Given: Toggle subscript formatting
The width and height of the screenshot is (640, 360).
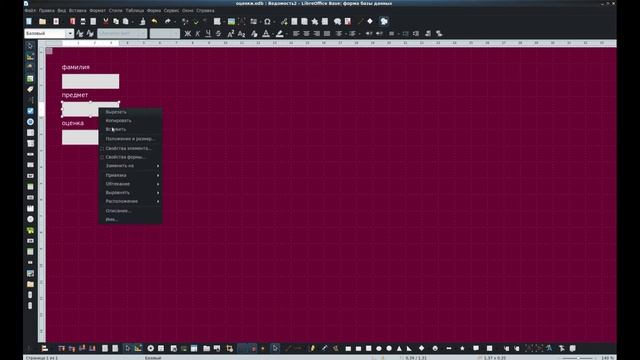Looking at the screenshot, I should 241,33.
